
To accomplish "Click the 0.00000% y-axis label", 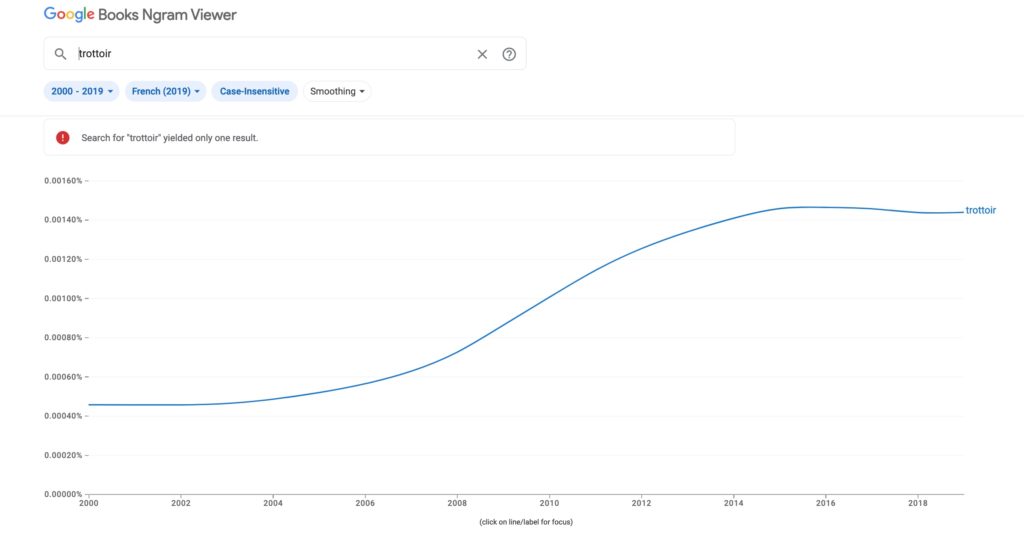I will (x=63, y=494).
